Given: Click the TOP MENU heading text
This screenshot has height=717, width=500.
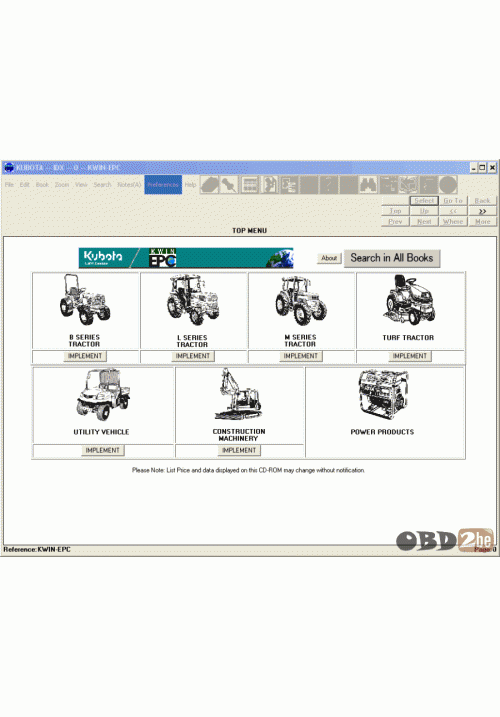Looking at the screenshot, I should coord(249,231).
